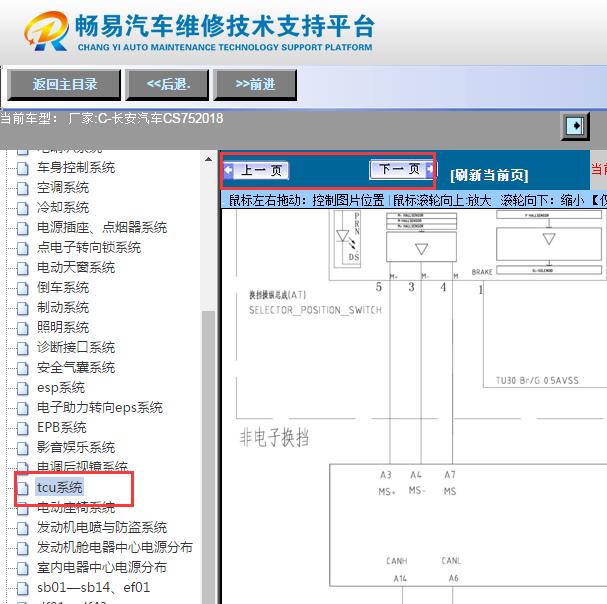Click the document icon beside EPB系统
Image resolution: width=607 pixels, height=604 pixels.
tap(23, 428)
